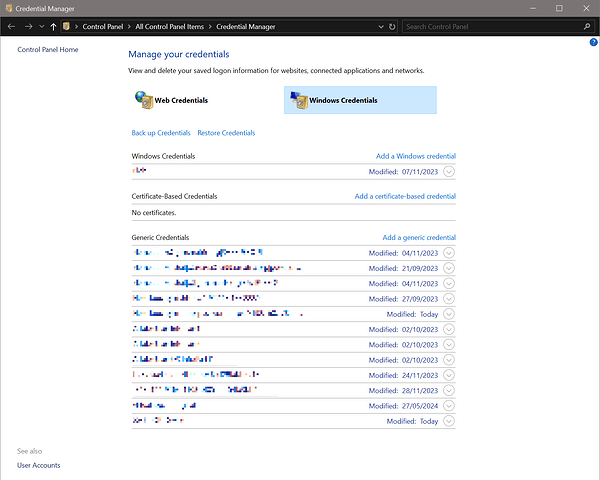Expand the generic credential modified 27/05/2024
This screenshot has height=480, width=600.
[x=449, y=406]
